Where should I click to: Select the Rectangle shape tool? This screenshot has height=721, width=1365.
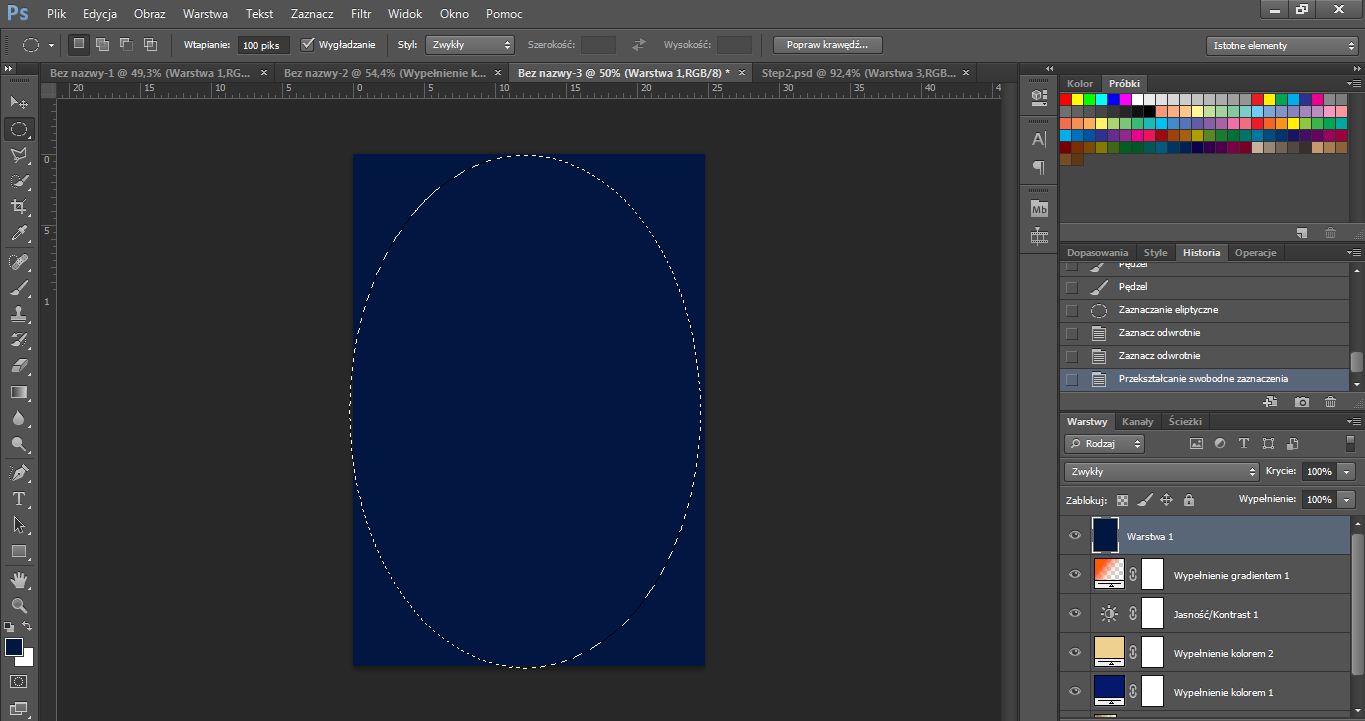tap(19, 551)
